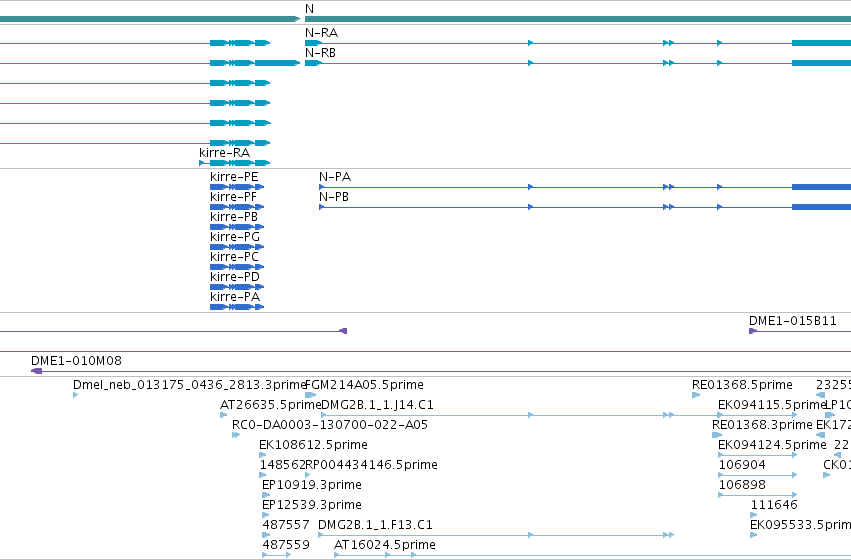Open the DMG2B.1_1.F13.C1 alignment label
This screenshot has height=560, width=851.
[376, 525]
